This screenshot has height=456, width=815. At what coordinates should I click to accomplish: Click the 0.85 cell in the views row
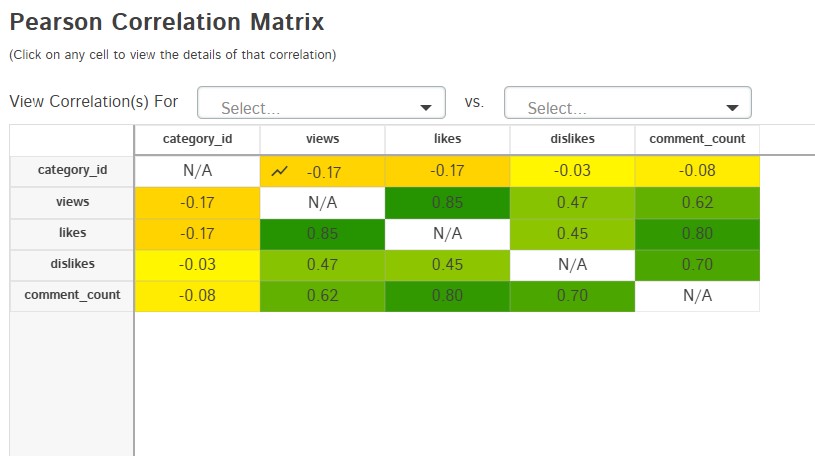[447, 202]
